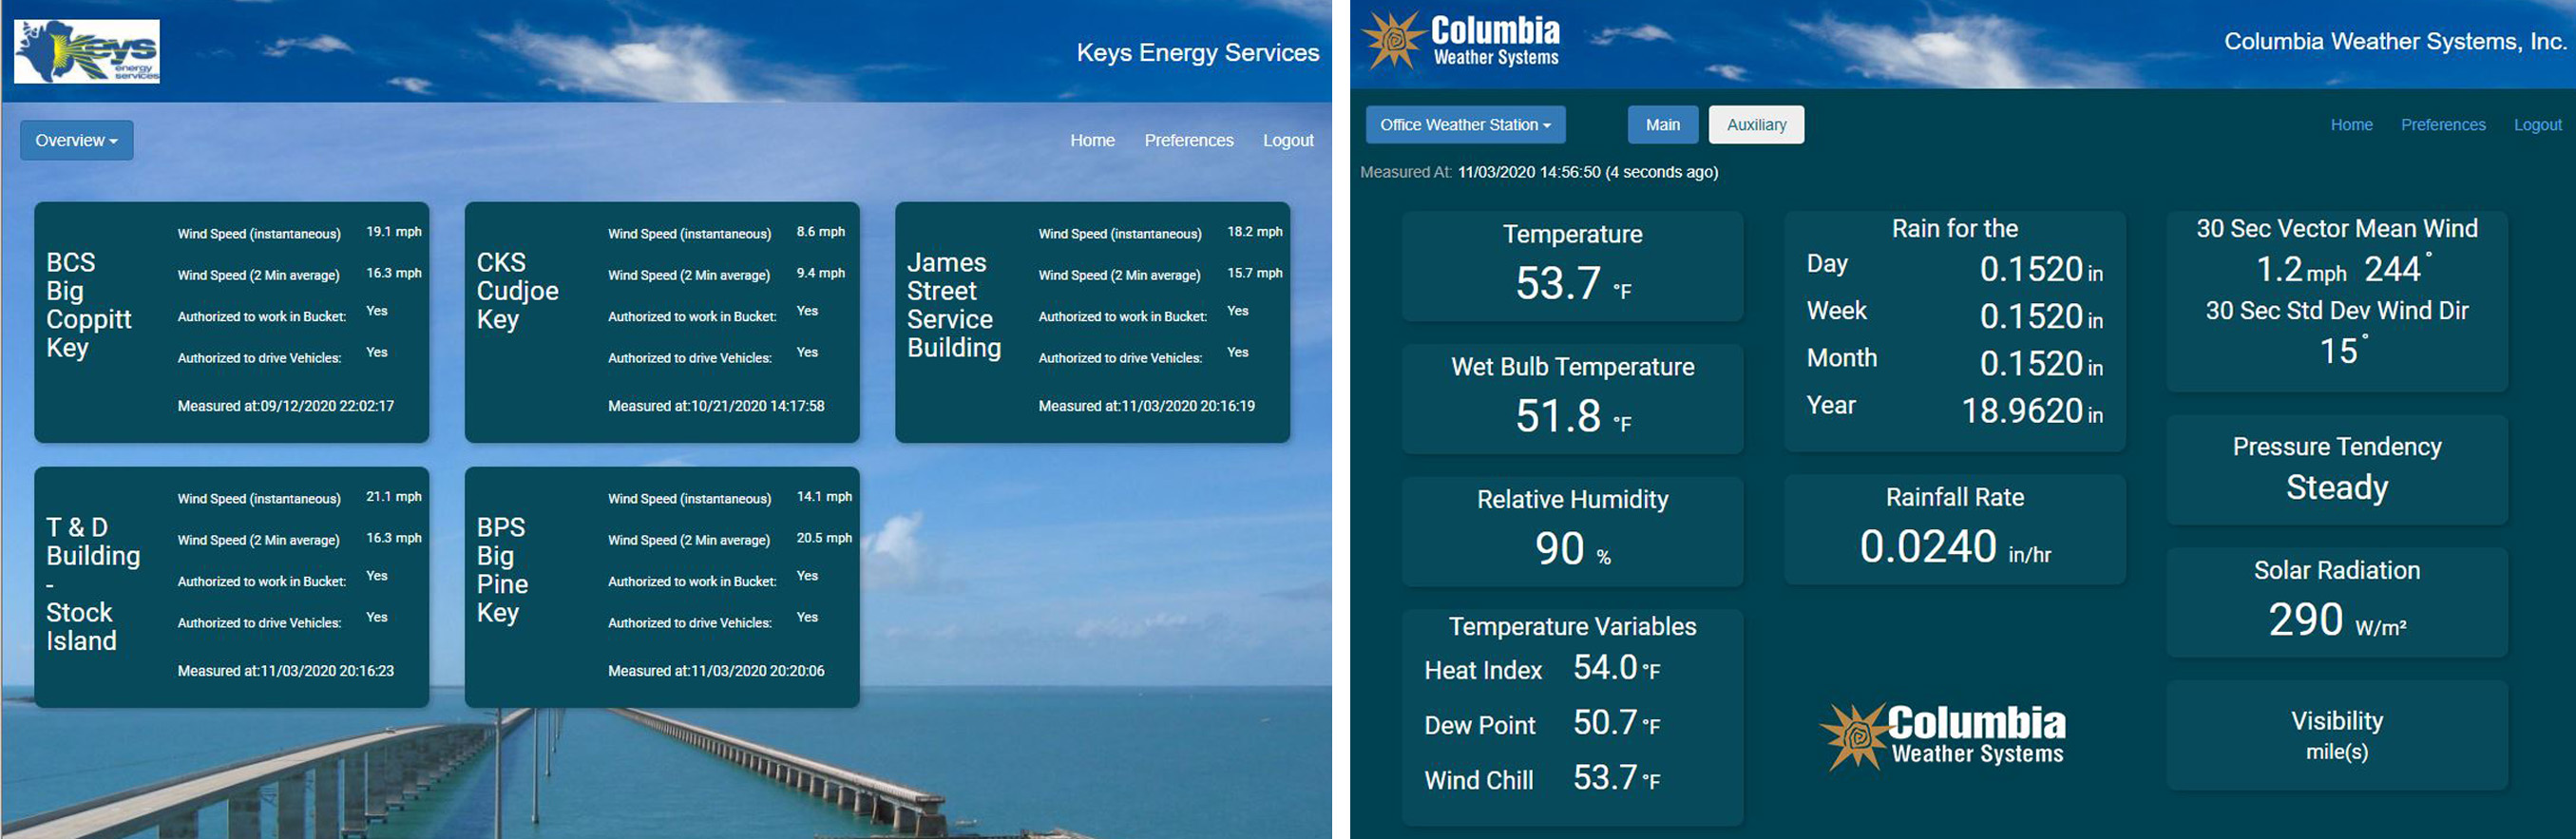Screen dimensions: 2576x839
Task: Click the 21.1 mph instantaneous wind speed
Action: pyautogui.click(x=393, y=496)
